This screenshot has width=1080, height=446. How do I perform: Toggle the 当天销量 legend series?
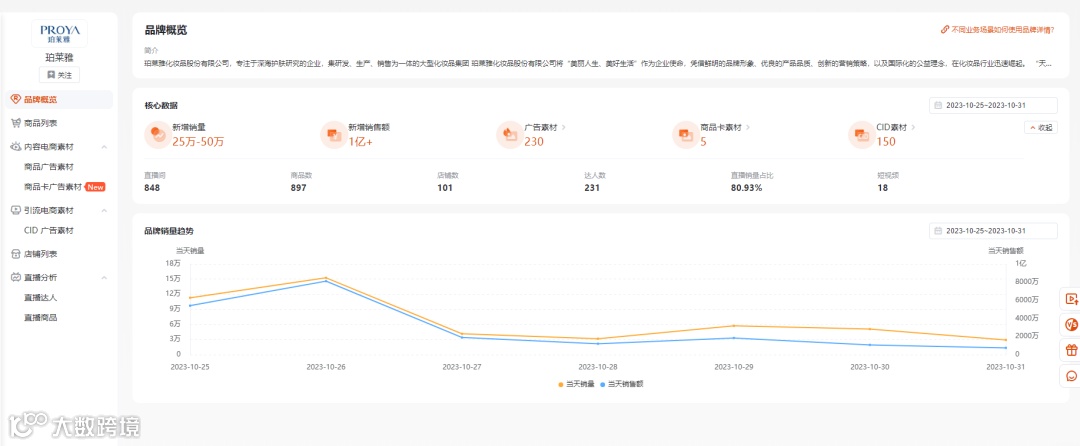click(x=576, y=384)
